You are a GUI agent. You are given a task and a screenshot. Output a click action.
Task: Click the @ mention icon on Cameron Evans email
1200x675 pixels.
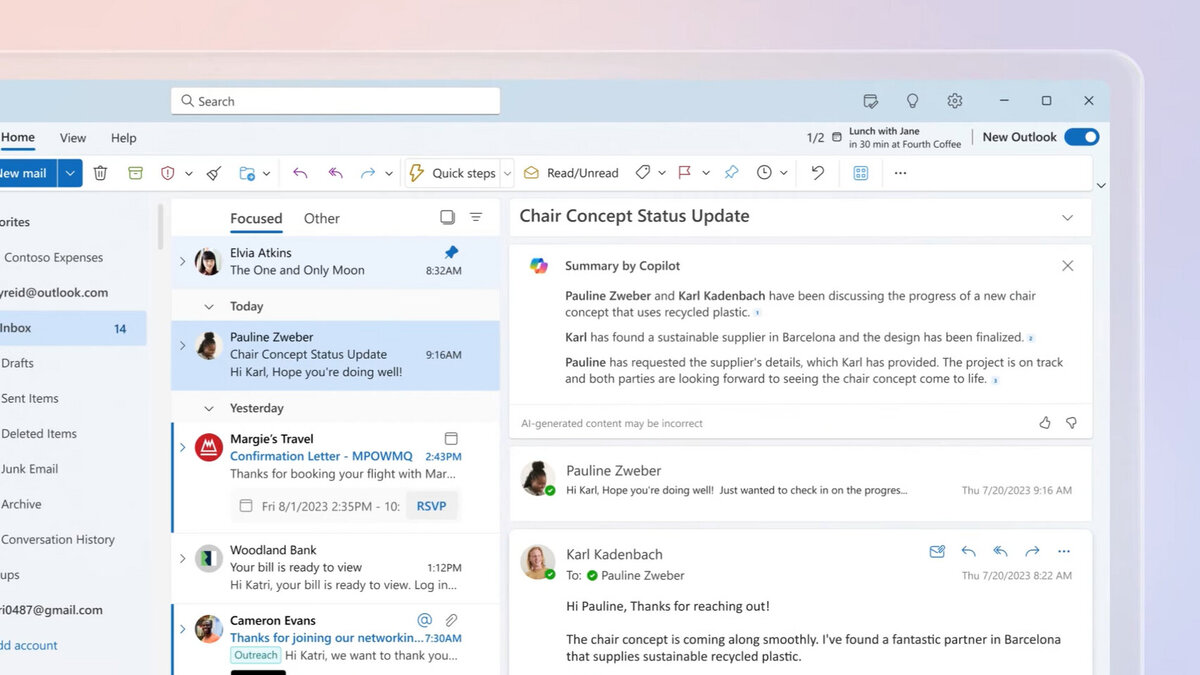click(424, 620)
